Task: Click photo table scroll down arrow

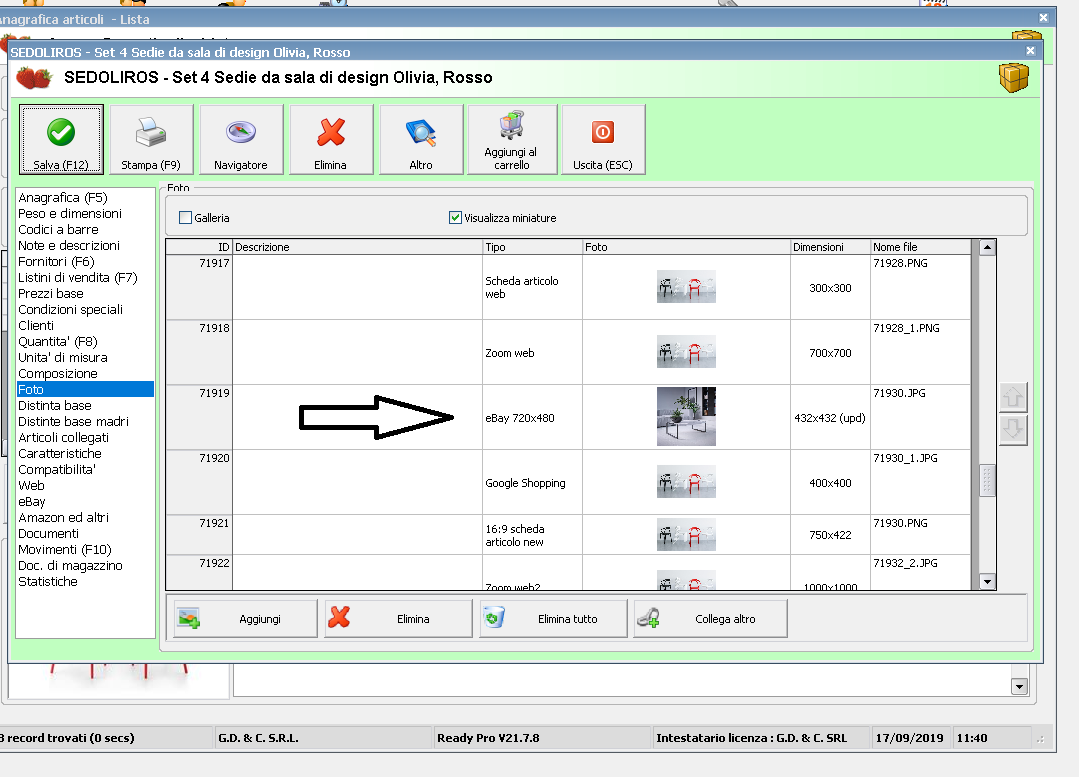Action: 987,582
